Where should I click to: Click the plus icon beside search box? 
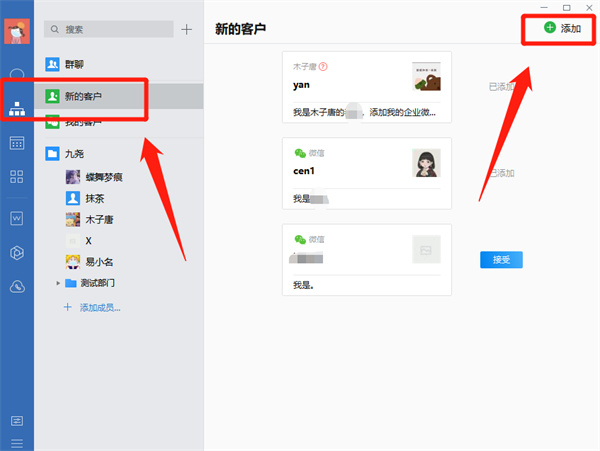[186, 29]
